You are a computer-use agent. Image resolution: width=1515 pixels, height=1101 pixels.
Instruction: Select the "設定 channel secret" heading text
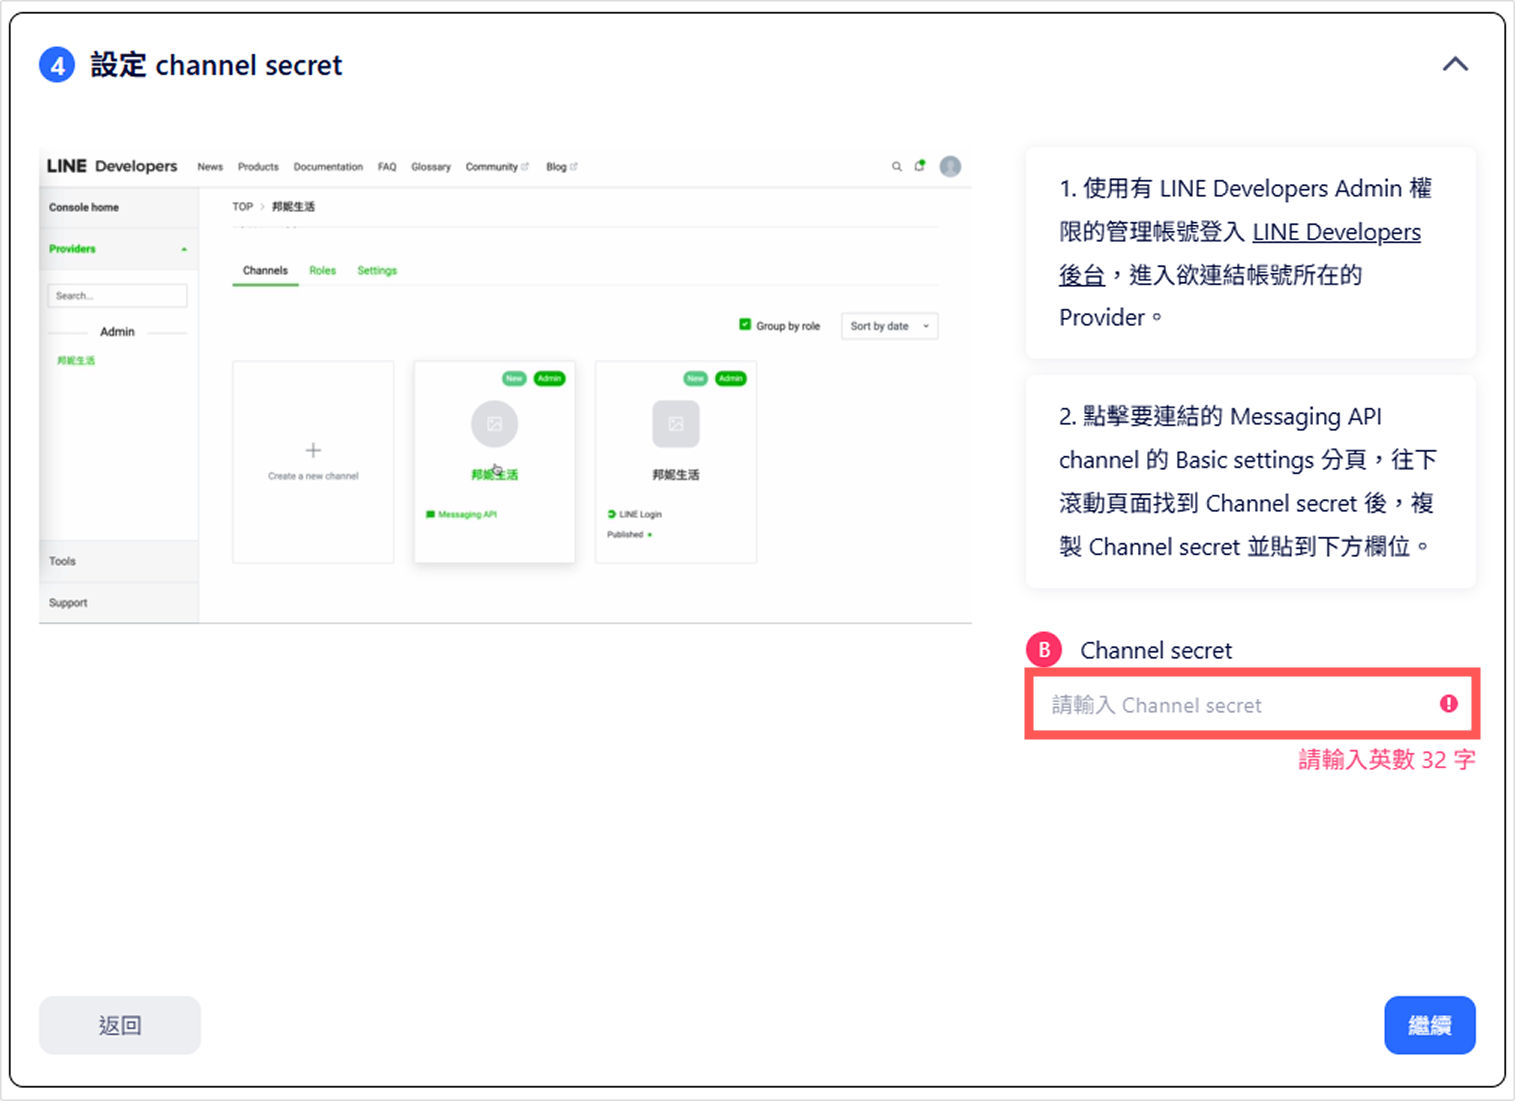(x=216, y=66)
